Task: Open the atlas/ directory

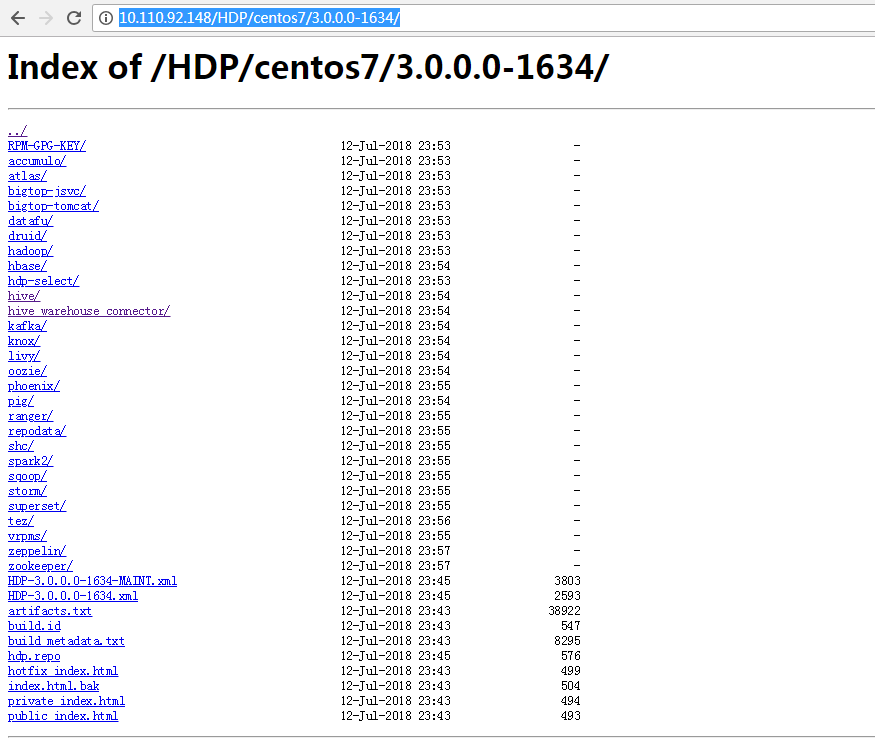Action: point(27,176)
